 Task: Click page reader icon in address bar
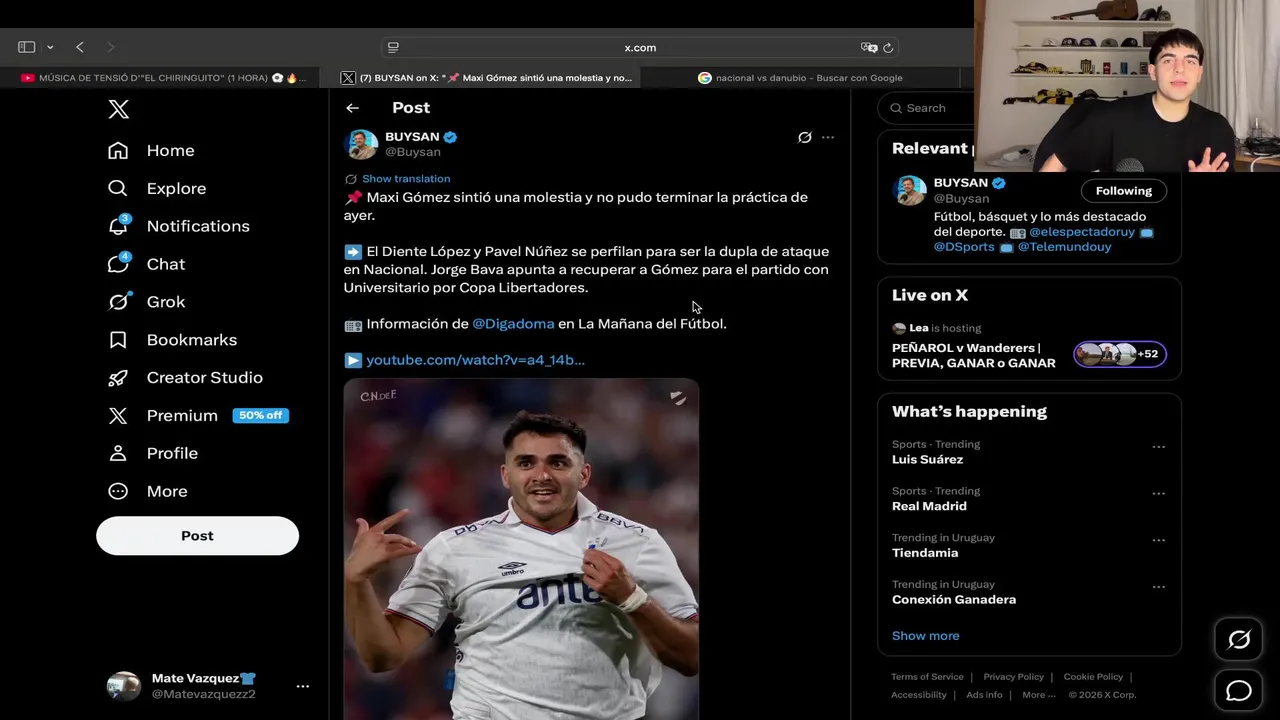pos(393,47)
